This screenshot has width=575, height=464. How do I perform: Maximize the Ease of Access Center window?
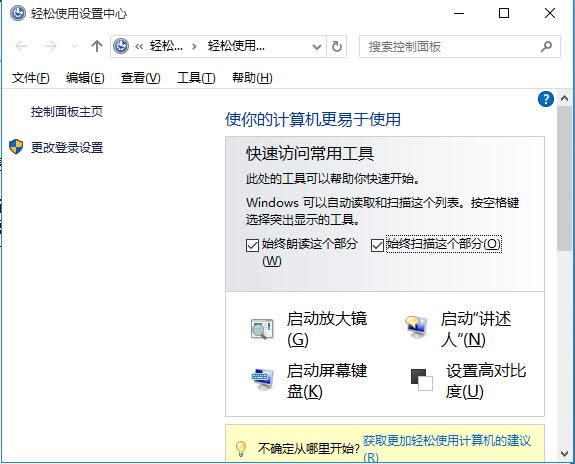504,14
